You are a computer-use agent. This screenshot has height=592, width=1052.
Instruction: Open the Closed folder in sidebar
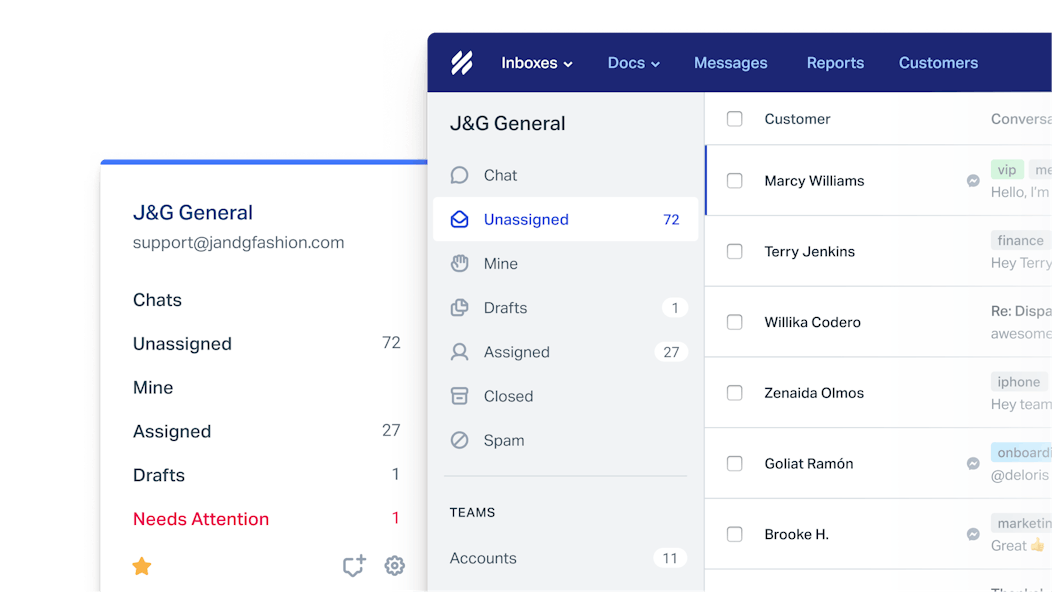(566, 396)
